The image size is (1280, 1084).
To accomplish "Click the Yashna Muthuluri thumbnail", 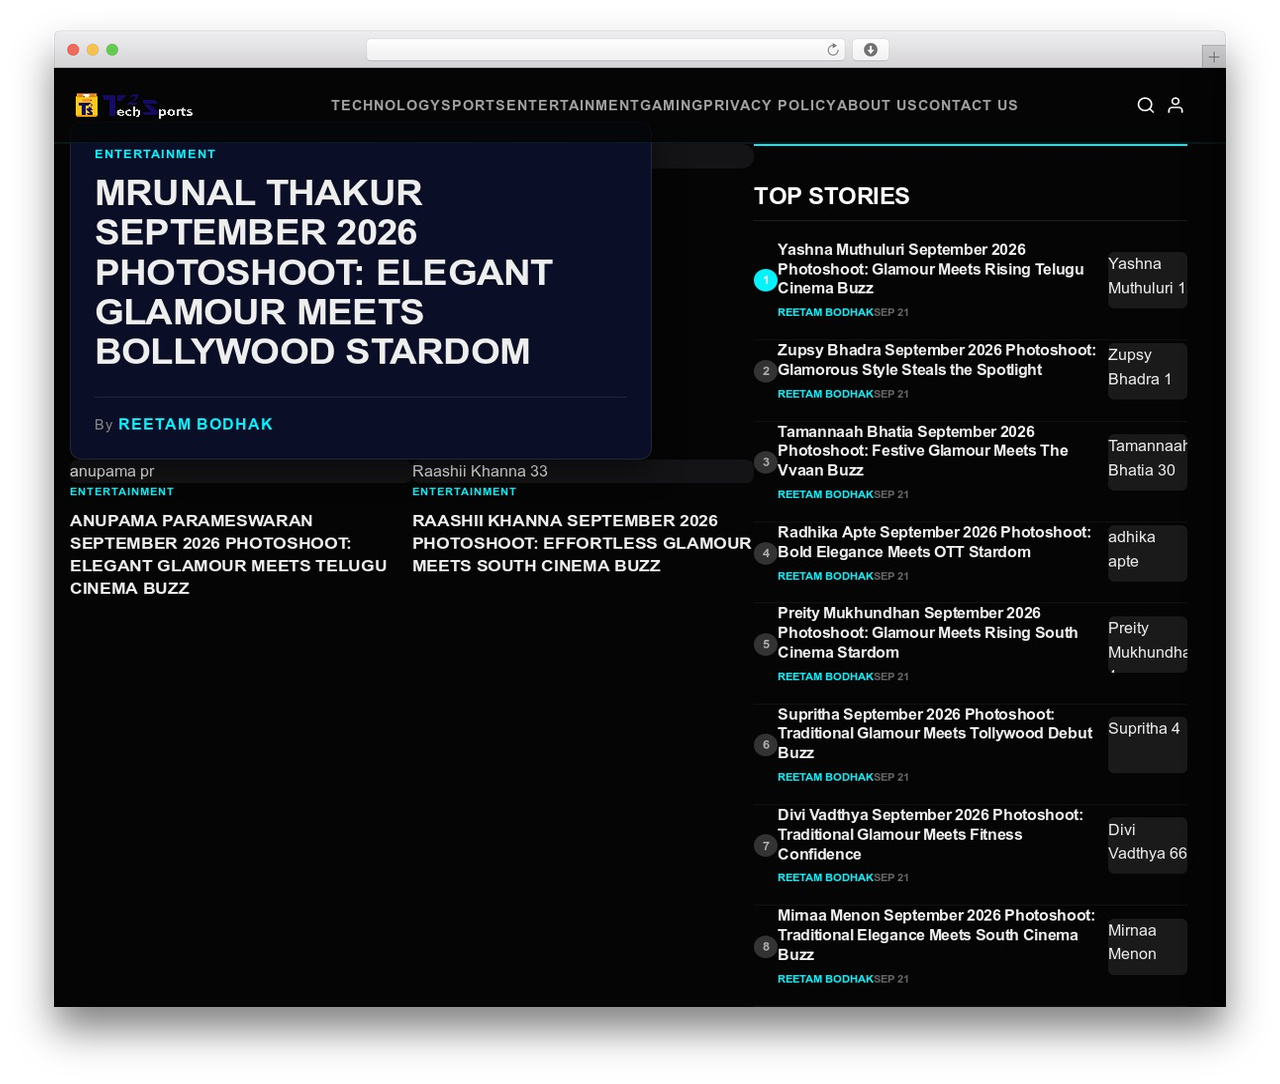I will pos(1147,280).
